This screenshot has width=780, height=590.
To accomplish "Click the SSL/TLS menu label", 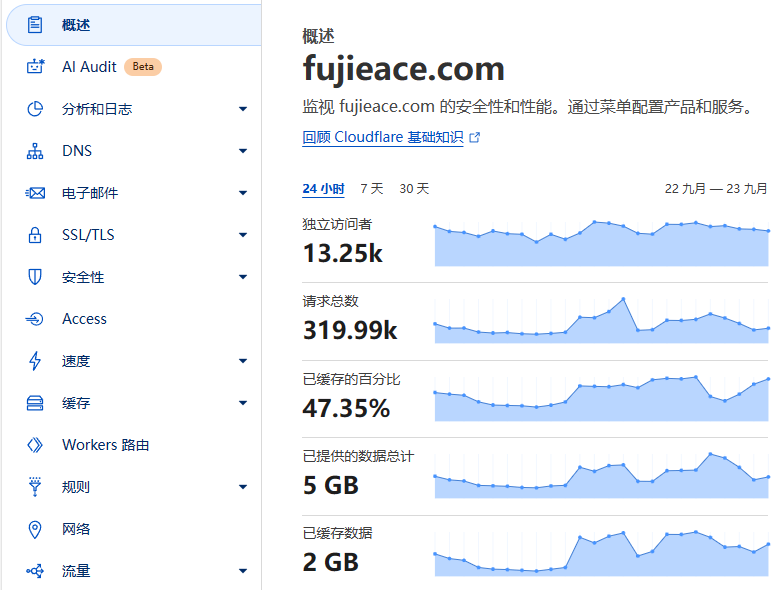I will click(88, 235).
